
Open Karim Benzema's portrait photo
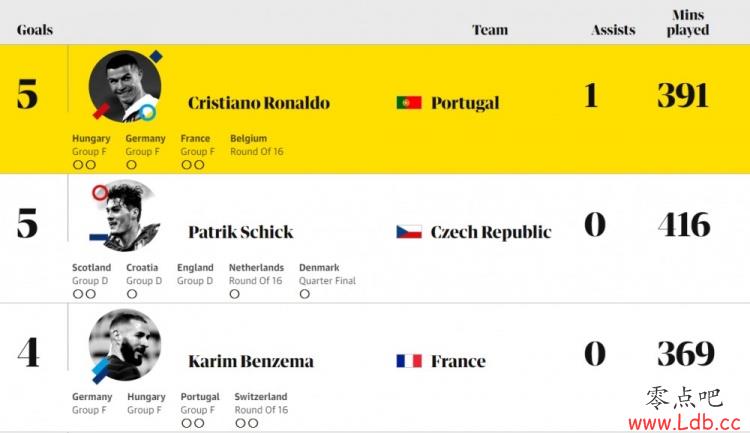pyautogui.click(x=125, y=345)
